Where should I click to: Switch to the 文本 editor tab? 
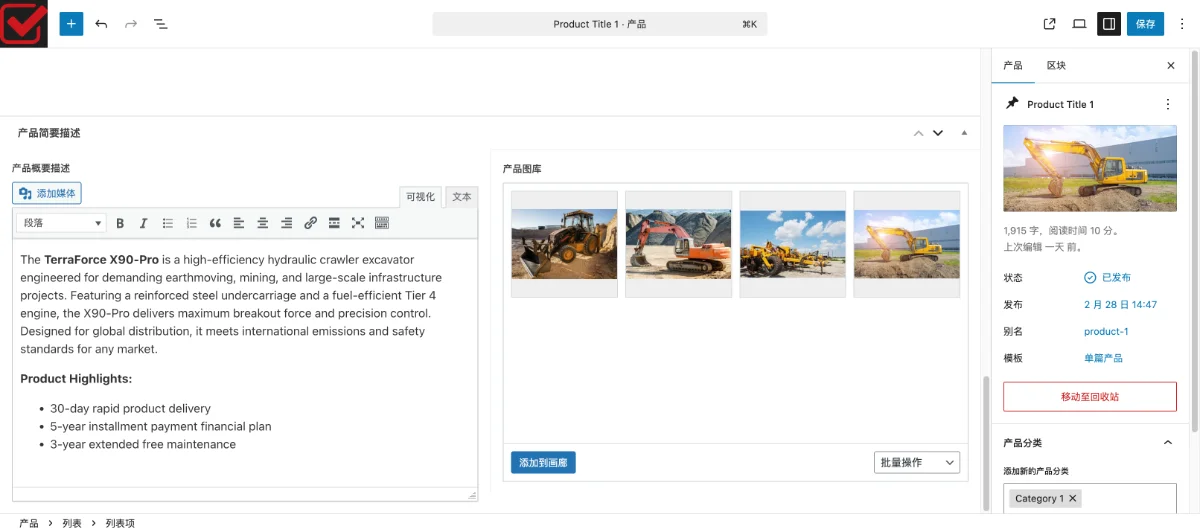[x=461, y=197]
